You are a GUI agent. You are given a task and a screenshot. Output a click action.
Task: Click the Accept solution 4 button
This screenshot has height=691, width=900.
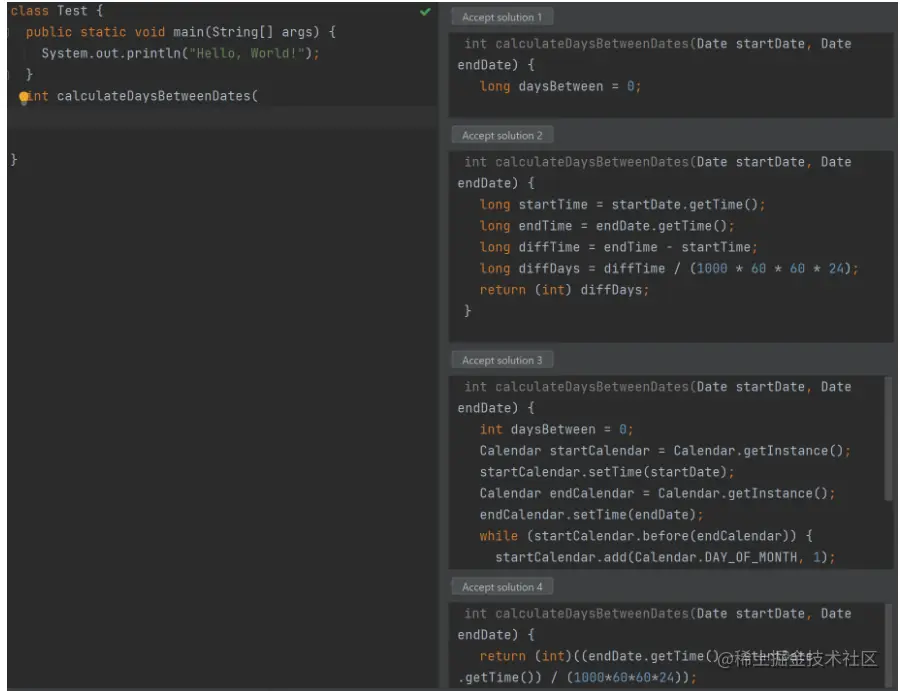click(x=502, y=587)
